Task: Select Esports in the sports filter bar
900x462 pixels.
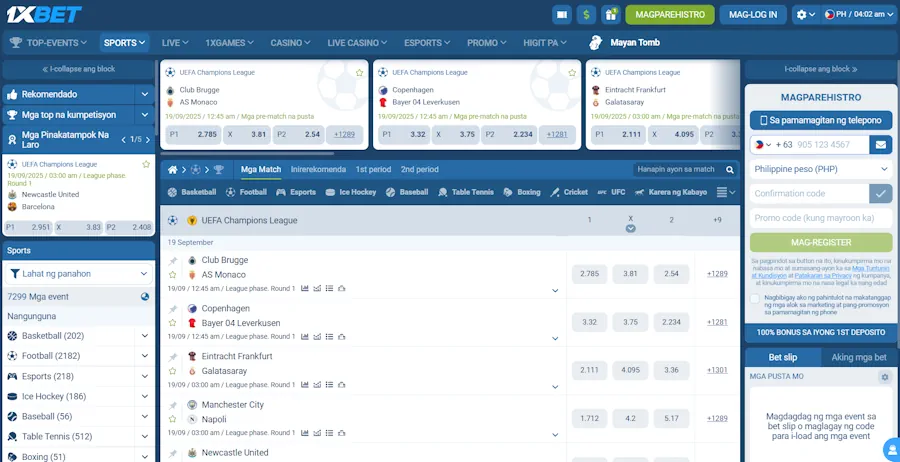Action: pos(296,192)
